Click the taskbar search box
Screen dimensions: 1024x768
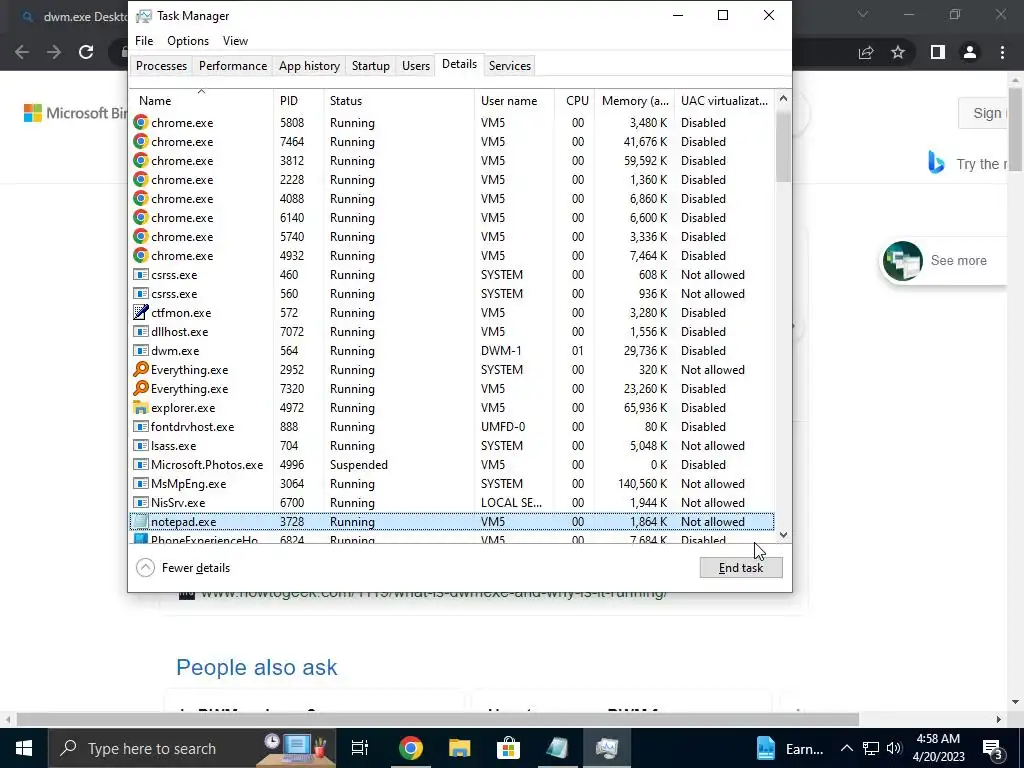click(x=192, y=748)
